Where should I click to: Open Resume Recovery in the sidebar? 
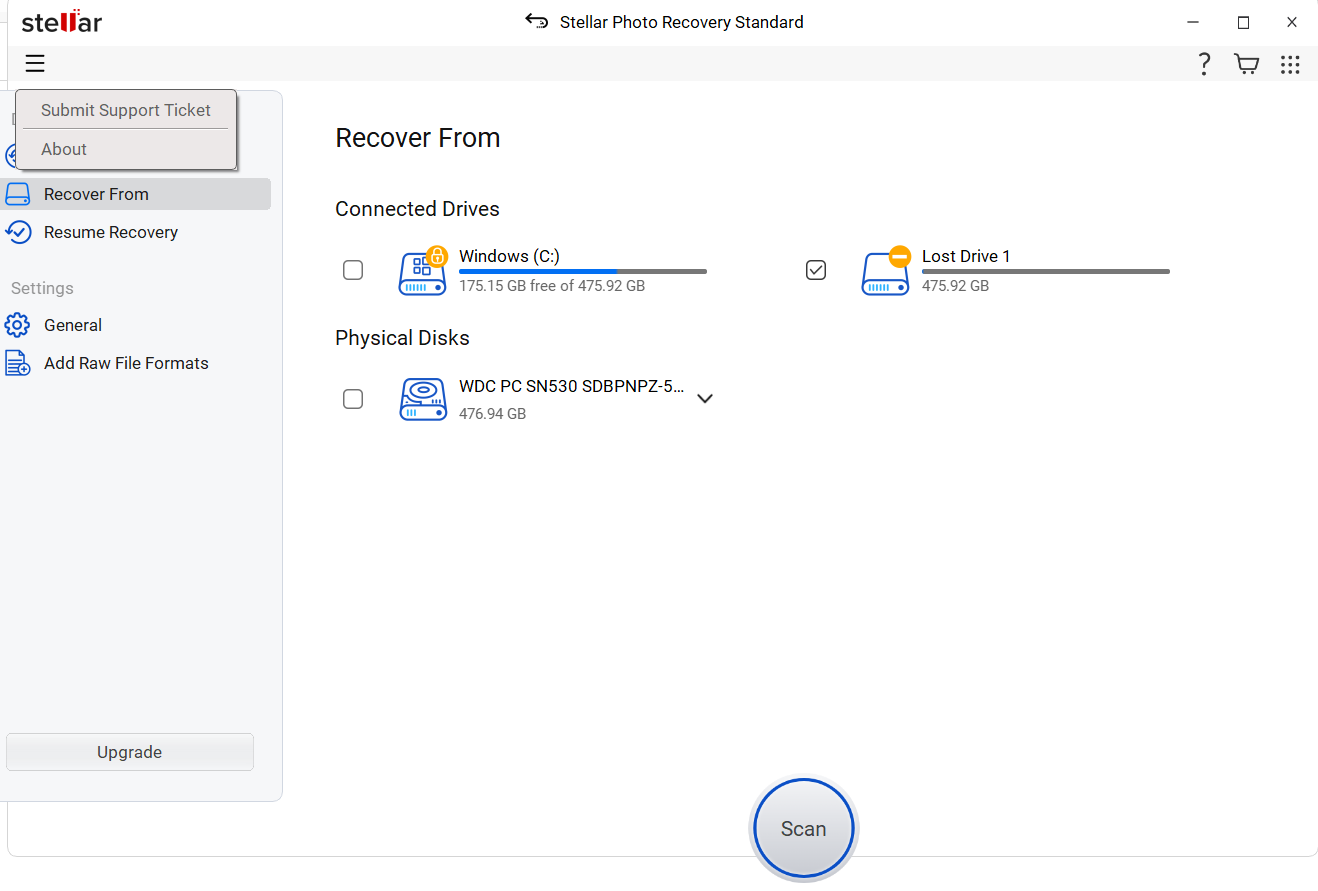[110, 232]
